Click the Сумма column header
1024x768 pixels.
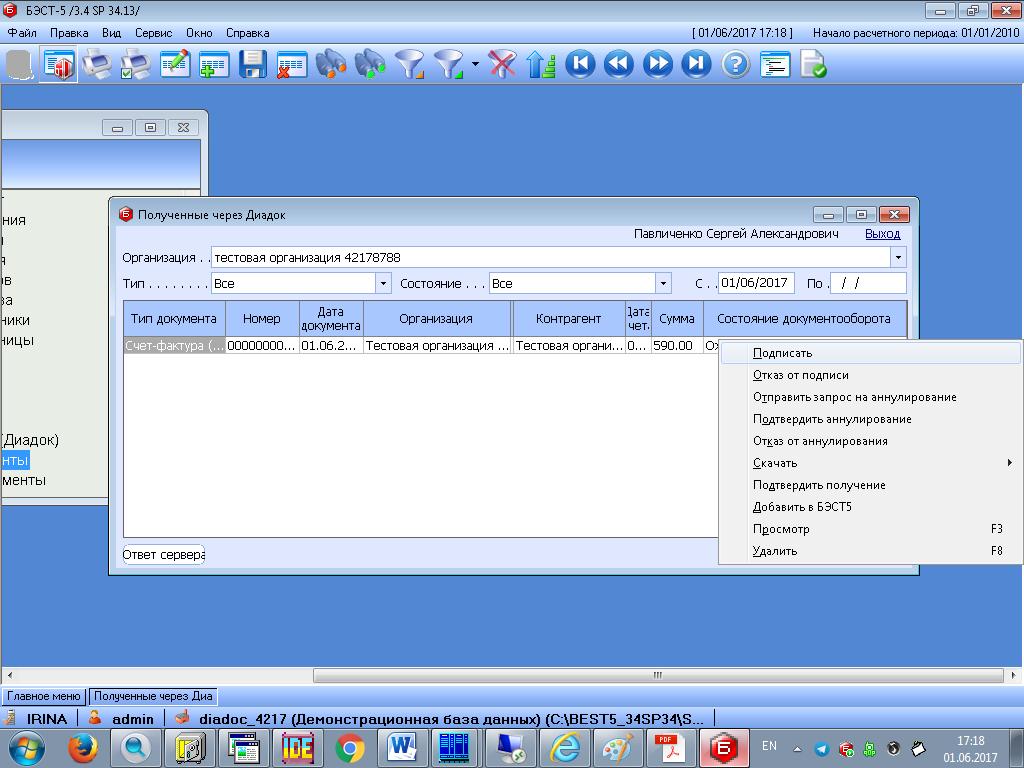677,319
